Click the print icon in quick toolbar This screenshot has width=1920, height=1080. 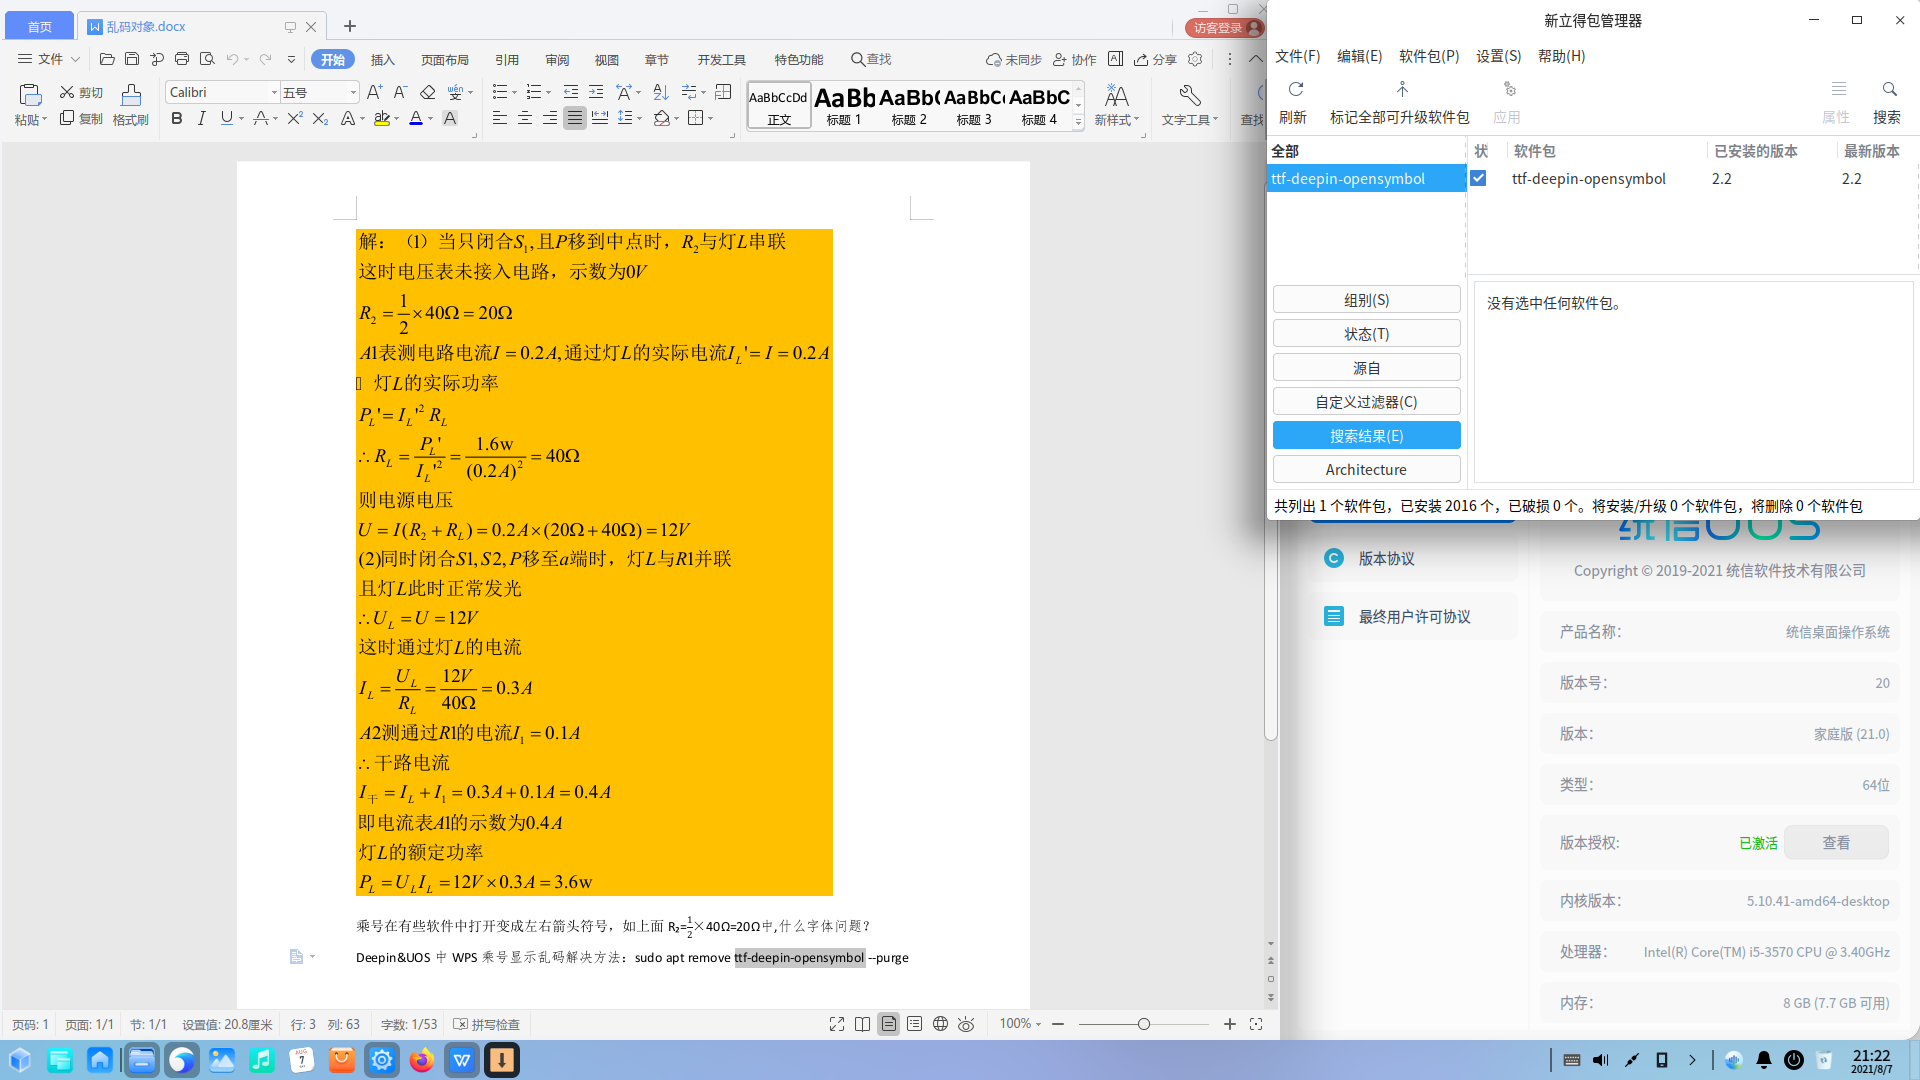pyautogui.click(x=182, y=59)
